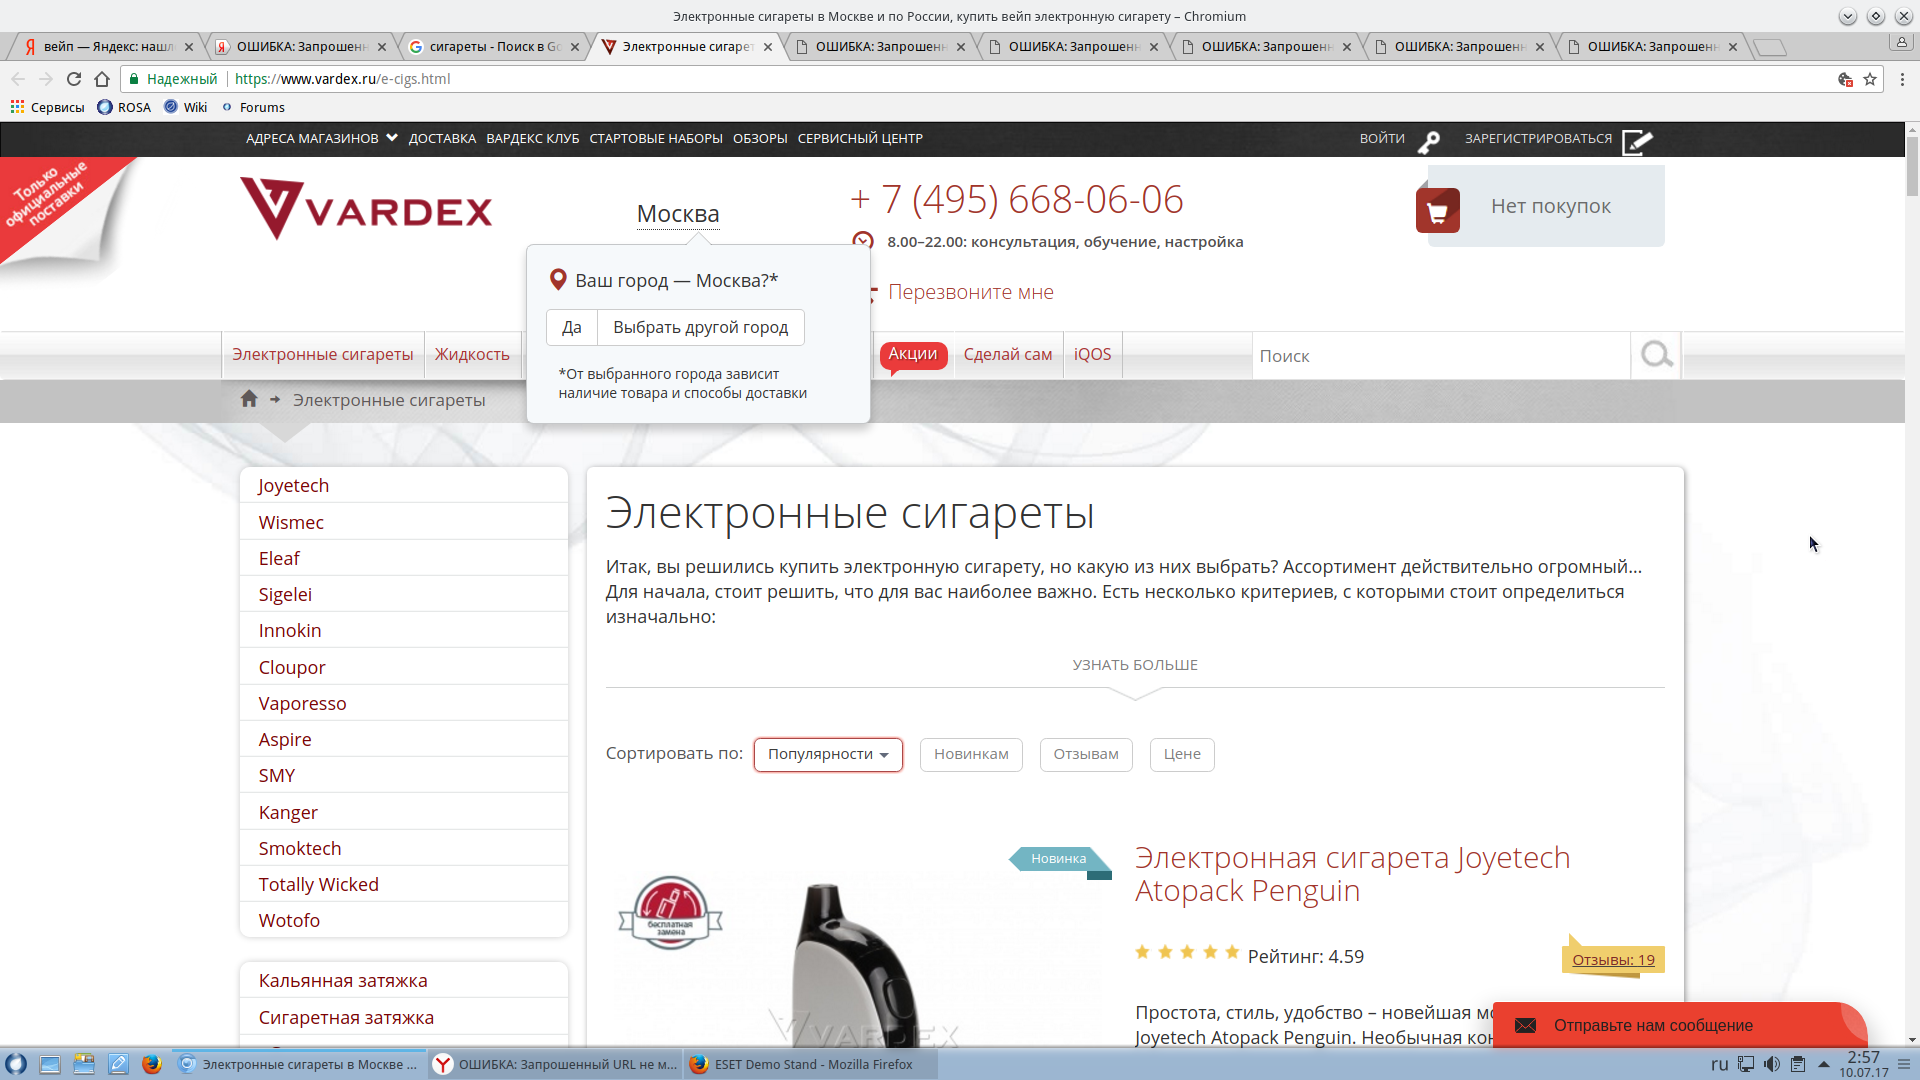This screenshot has height=1080, width=1920.
Task: Click the shopping cart icon
Action: 1437,211
